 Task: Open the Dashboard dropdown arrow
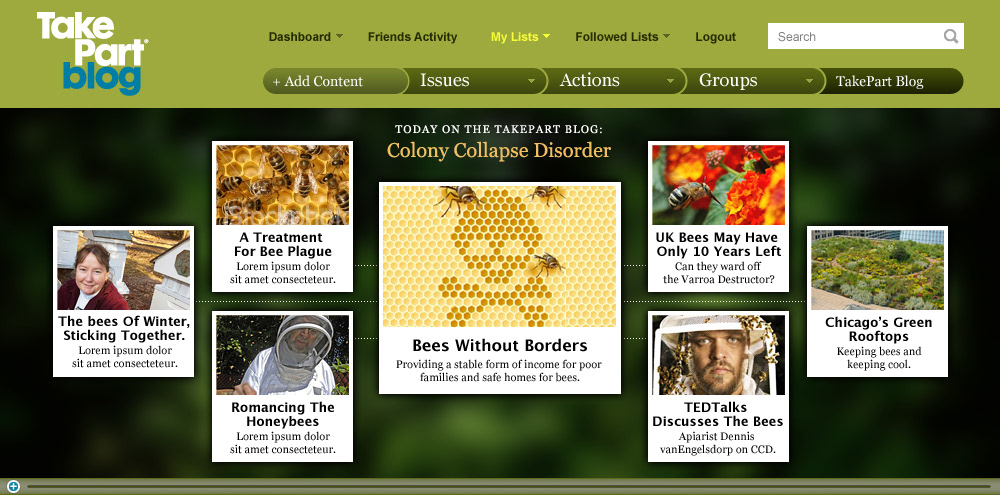pyautogui.click(x=339, y=36)
